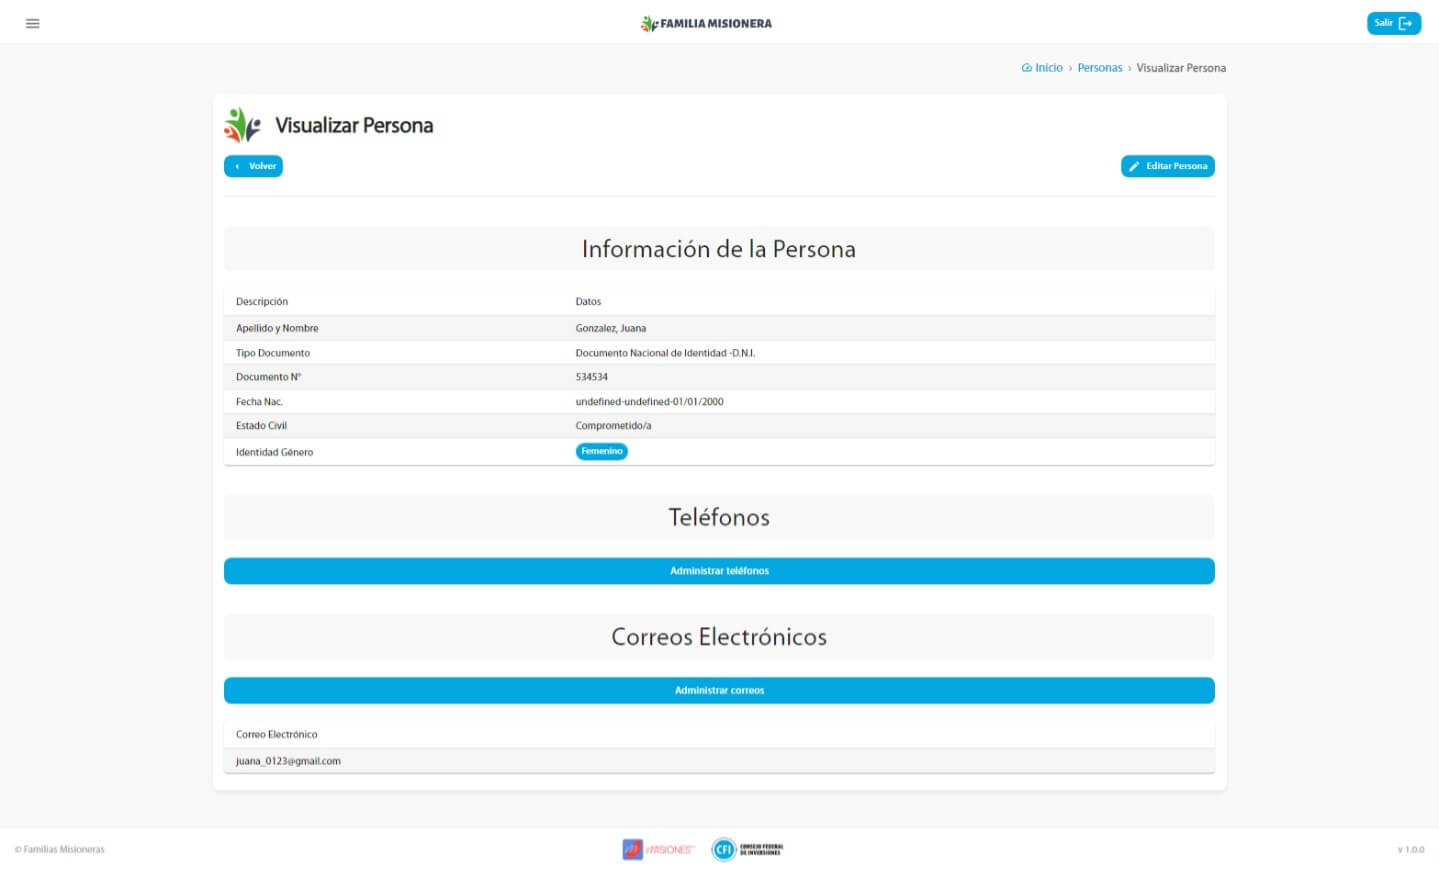Click the CFI logo in the footer
The image size is (1439, 870).
(747, 849)
